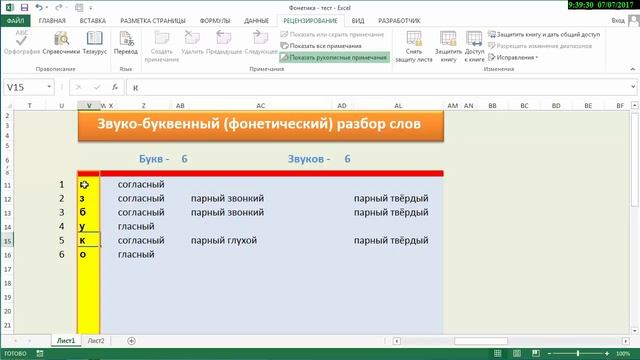Click the Вход sign-in link
640x360 pixels.
point(618,20)
